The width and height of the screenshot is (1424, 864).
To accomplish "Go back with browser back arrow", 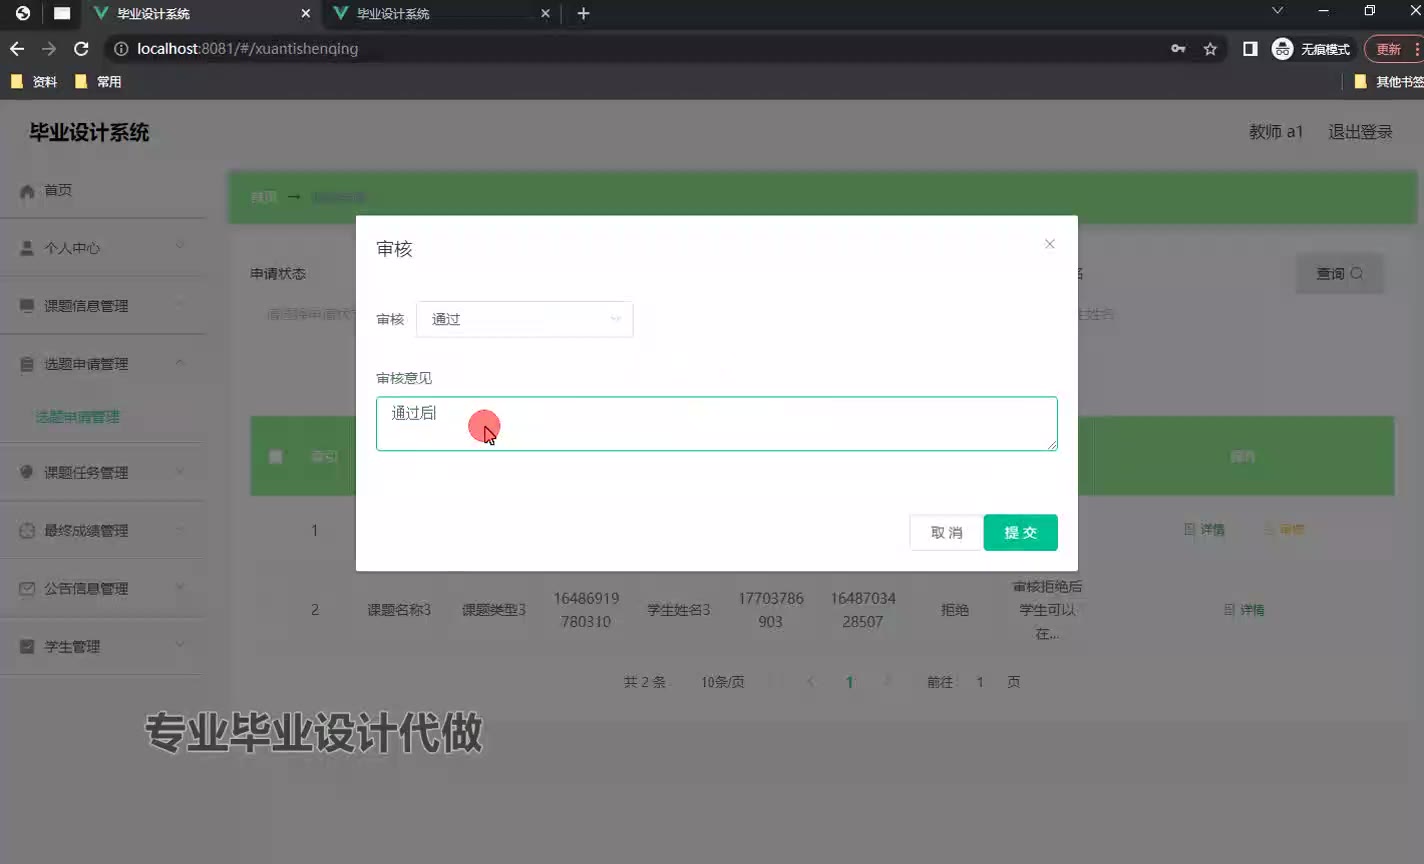I will click(x=17, y=48).
